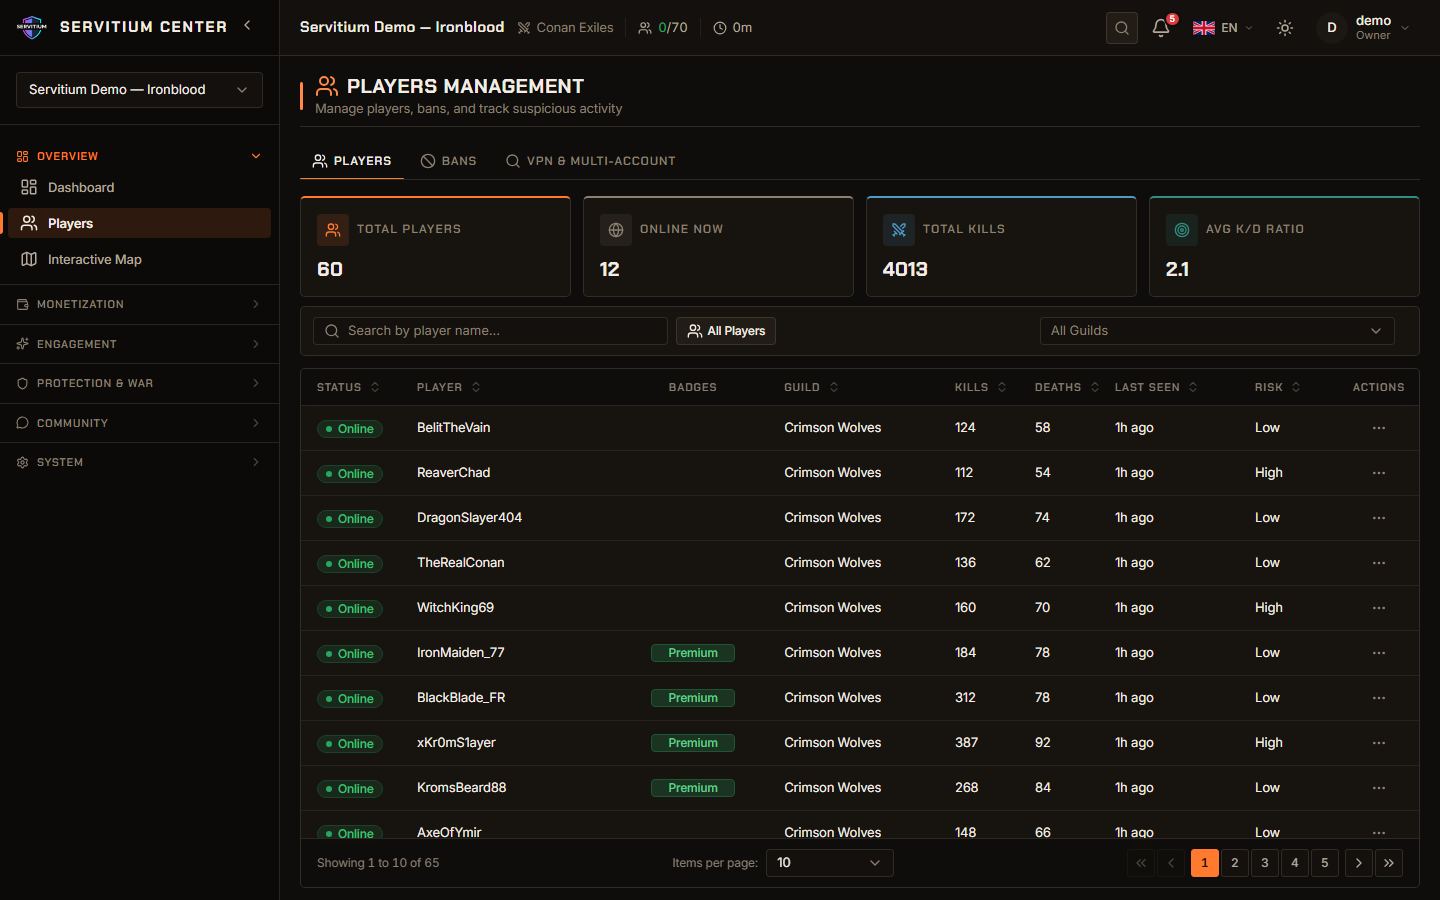Expand the Monetization section
Screen dimensions: 1440x900
pos(139,304)
